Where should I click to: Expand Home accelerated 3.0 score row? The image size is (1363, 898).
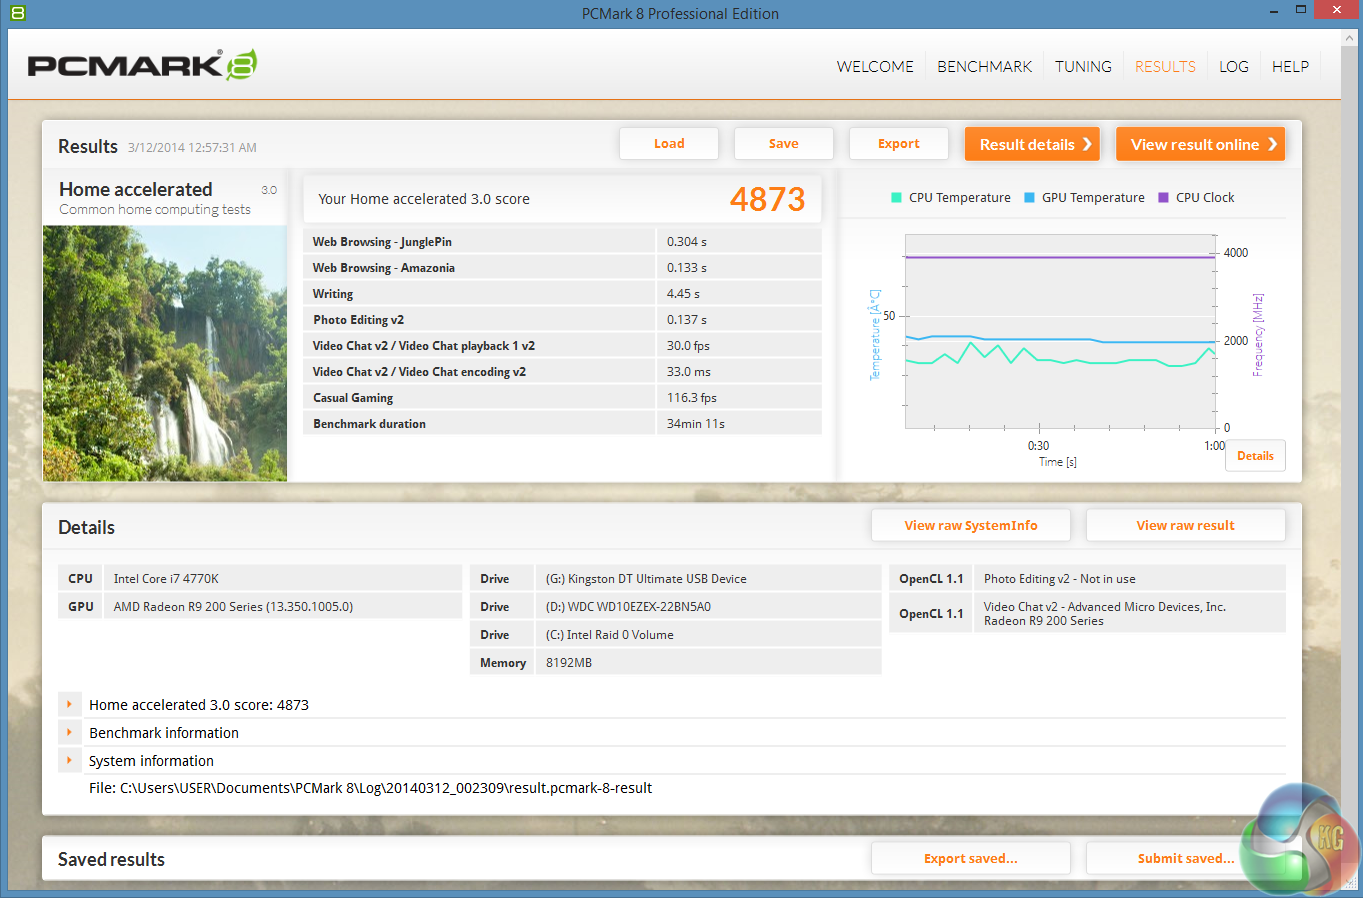coord(69,705)
